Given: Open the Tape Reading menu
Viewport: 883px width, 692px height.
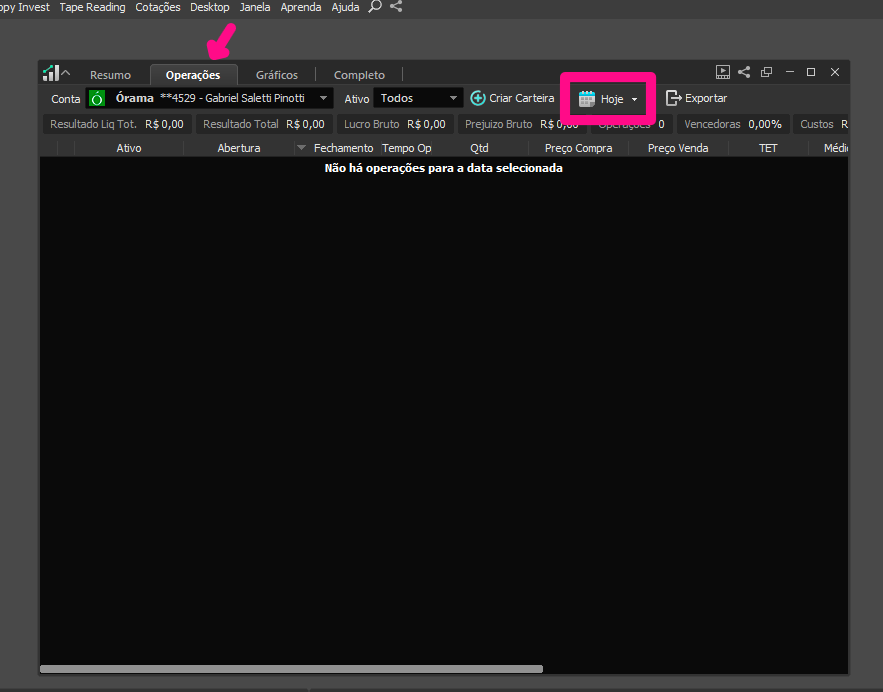Looking at the screenshot, I should coord(92,7).
